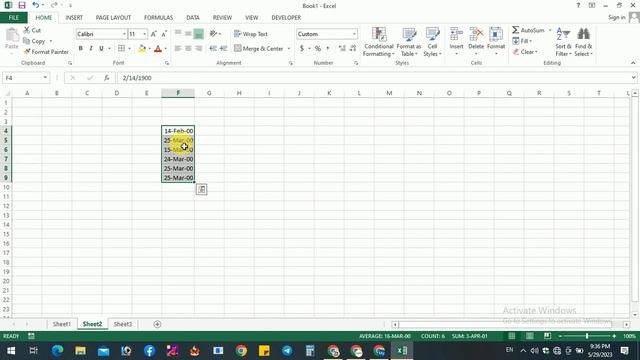Image resolution: width=640 pixels, height=360 pixels.
Task: Toggle Middle Align vertical alignment
Action: 188,34
